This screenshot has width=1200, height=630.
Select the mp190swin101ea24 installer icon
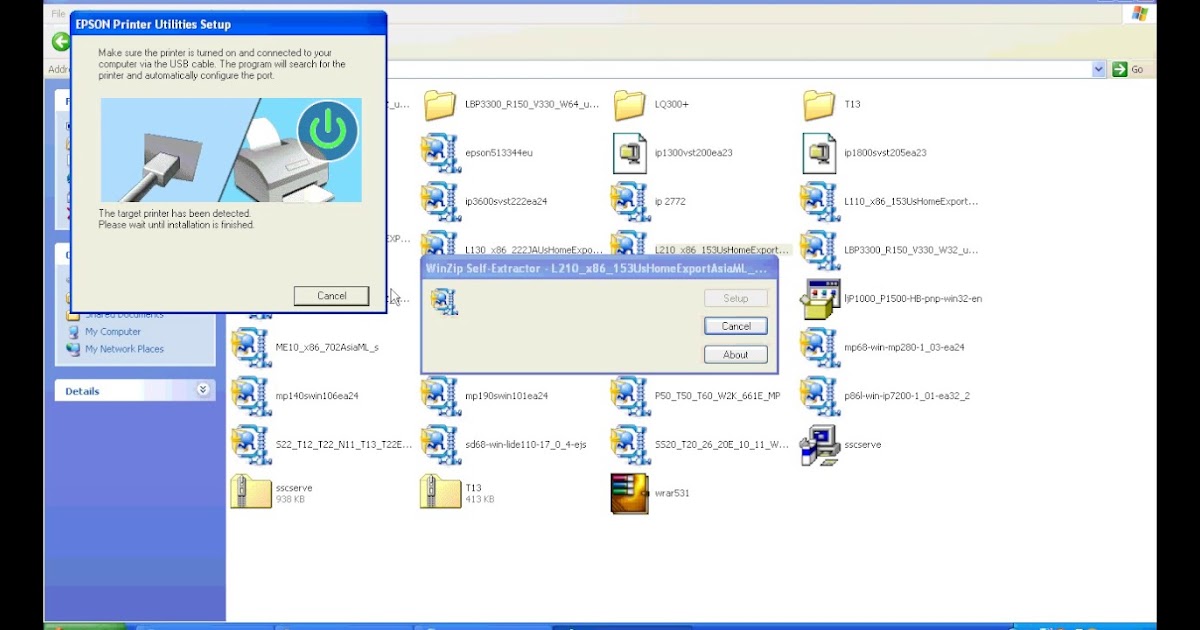(x=440, y=395)
